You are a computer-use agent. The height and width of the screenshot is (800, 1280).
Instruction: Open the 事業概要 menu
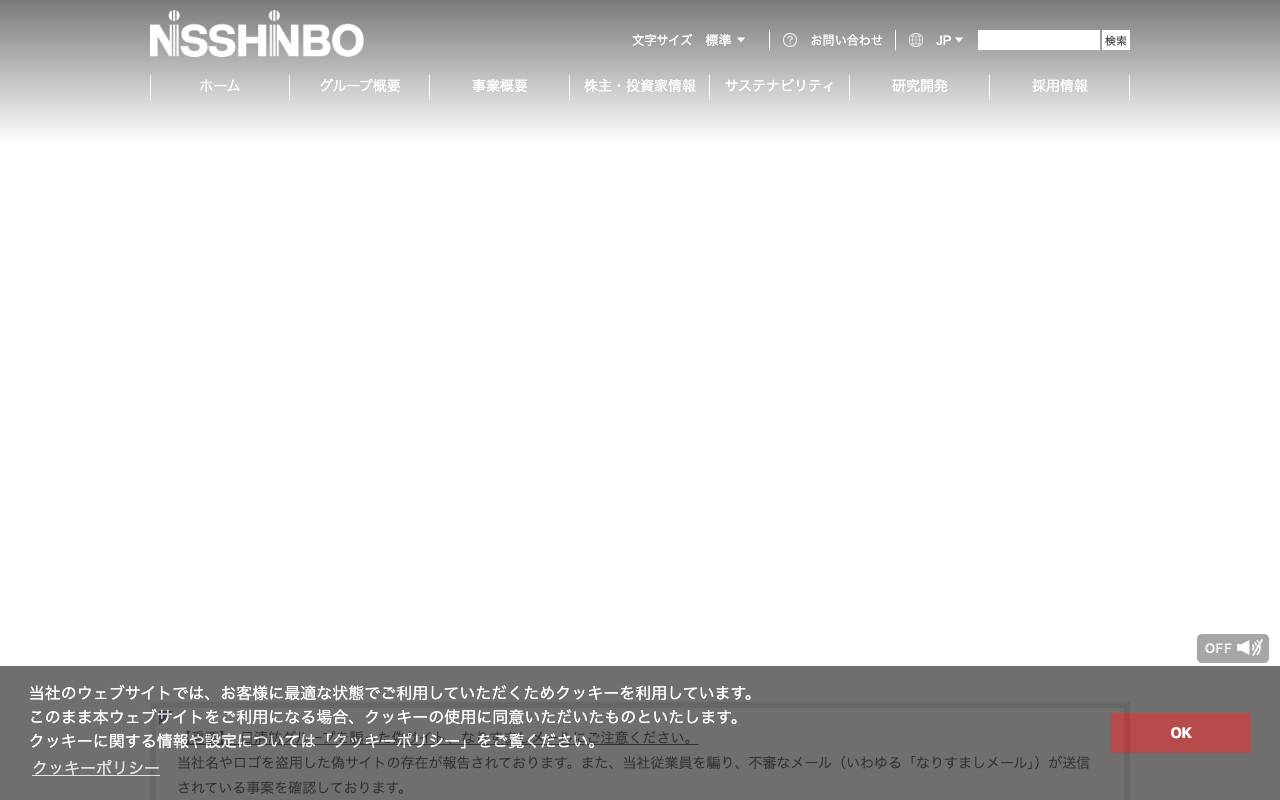coord(499,86)
